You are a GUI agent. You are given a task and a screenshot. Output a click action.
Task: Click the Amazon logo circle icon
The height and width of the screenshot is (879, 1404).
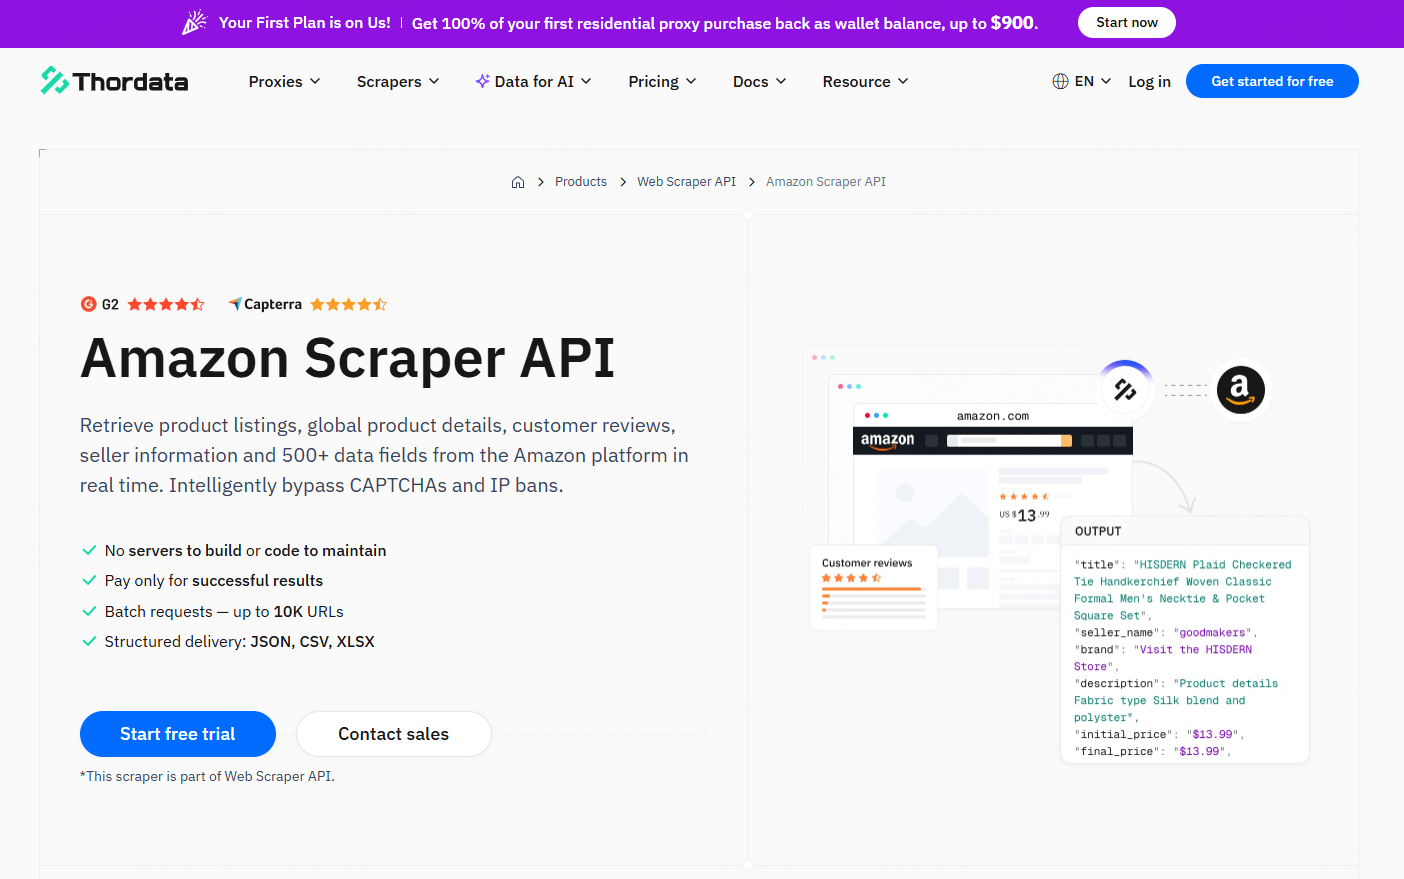pyautogui.click(x=1240, y=389)
